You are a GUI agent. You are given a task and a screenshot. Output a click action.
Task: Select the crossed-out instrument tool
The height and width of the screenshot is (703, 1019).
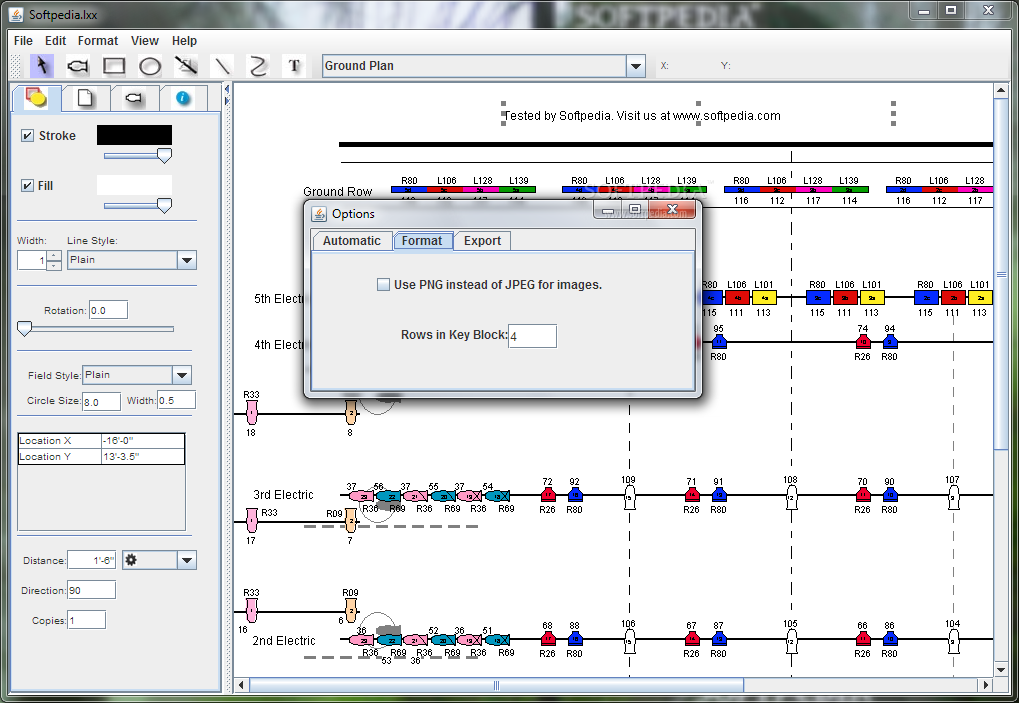pyautogui.click(x=187, y=66)
